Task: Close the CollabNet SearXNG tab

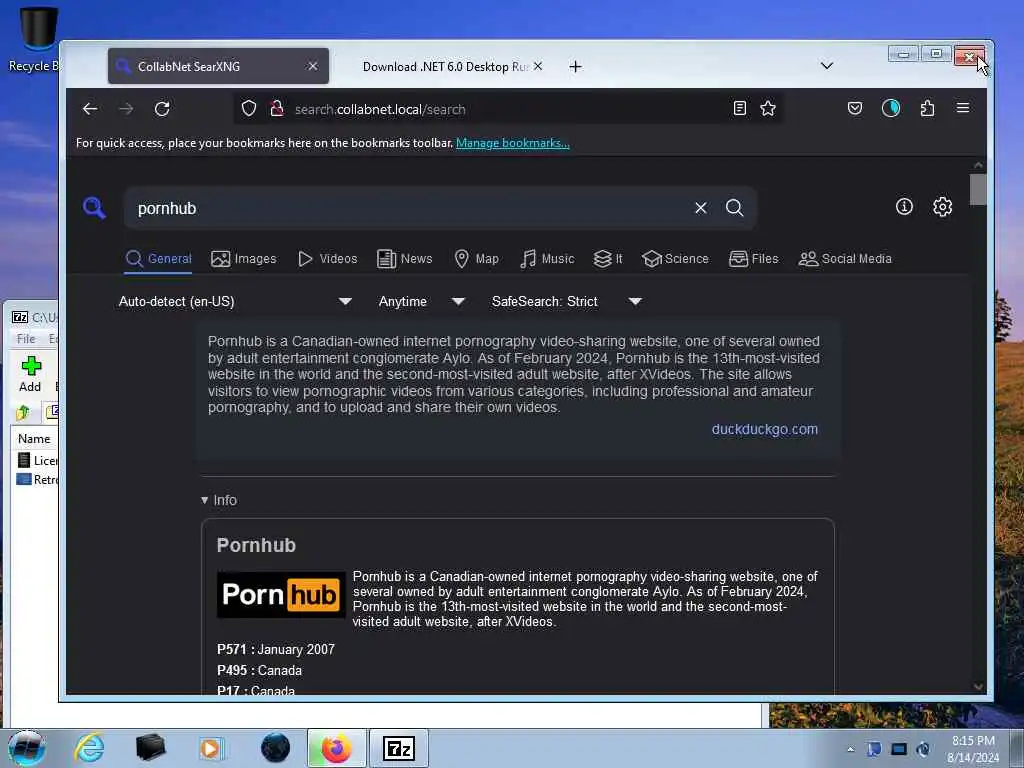Action: click(x=313, y=66)
